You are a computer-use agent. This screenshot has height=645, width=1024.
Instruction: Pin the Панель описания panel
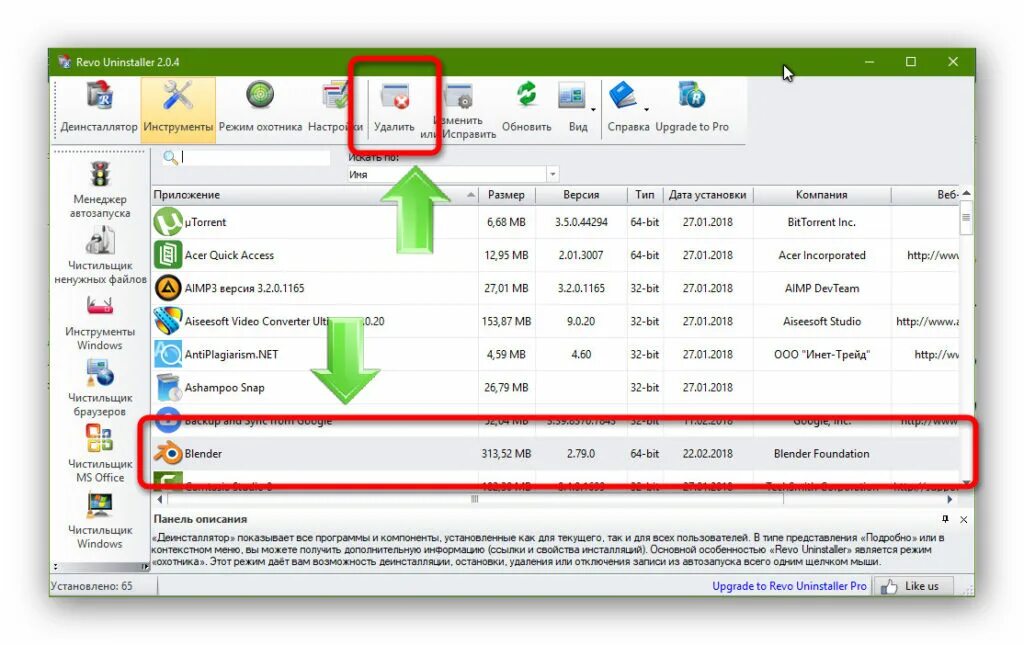(x=945, y=519)
